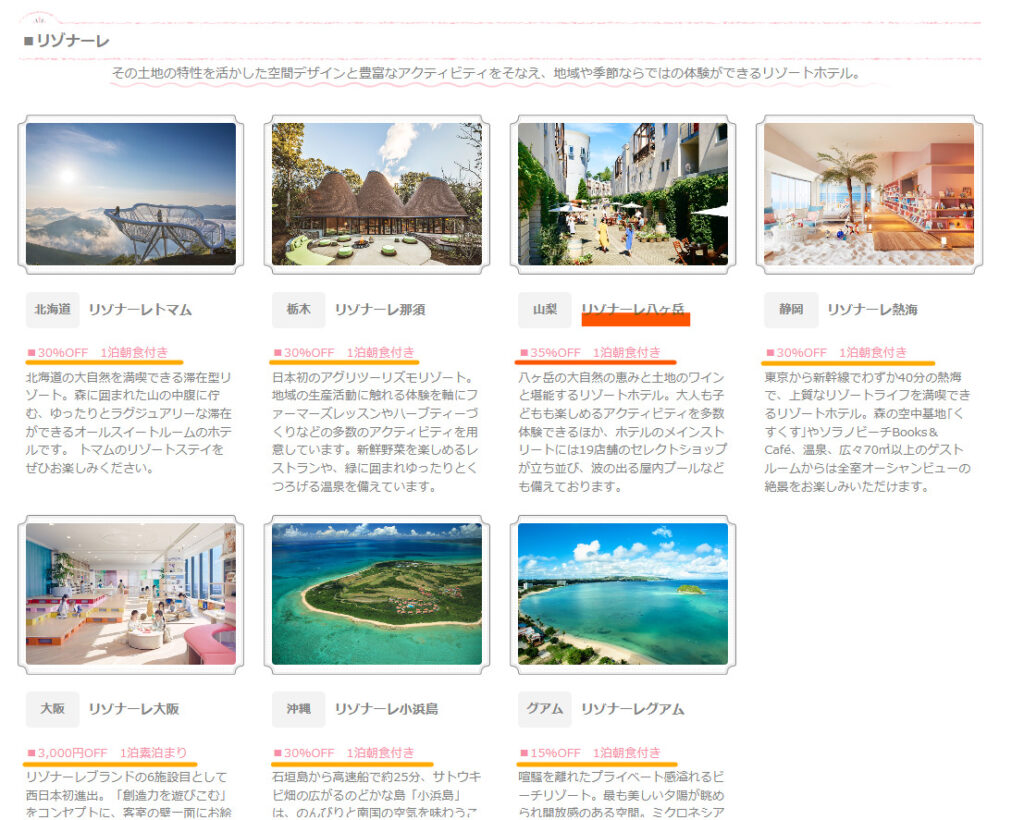1024x820 pixels.
Task: Click the リゾナーレトマム hotel name
Action: (x=140, y=310)
